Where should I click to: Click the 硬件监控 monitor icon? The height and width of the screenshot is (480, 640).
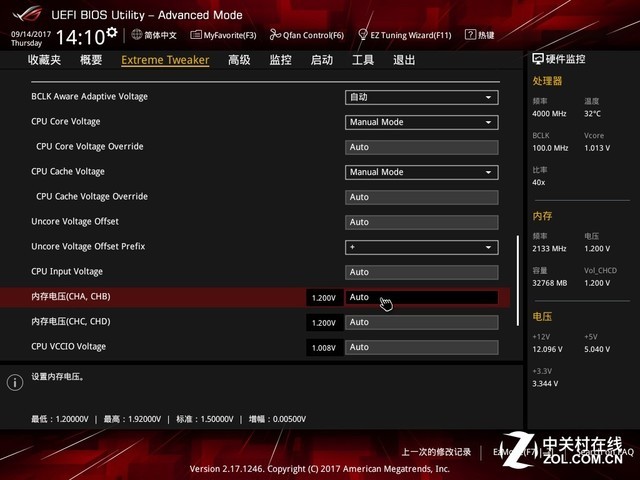coord(538,60)
